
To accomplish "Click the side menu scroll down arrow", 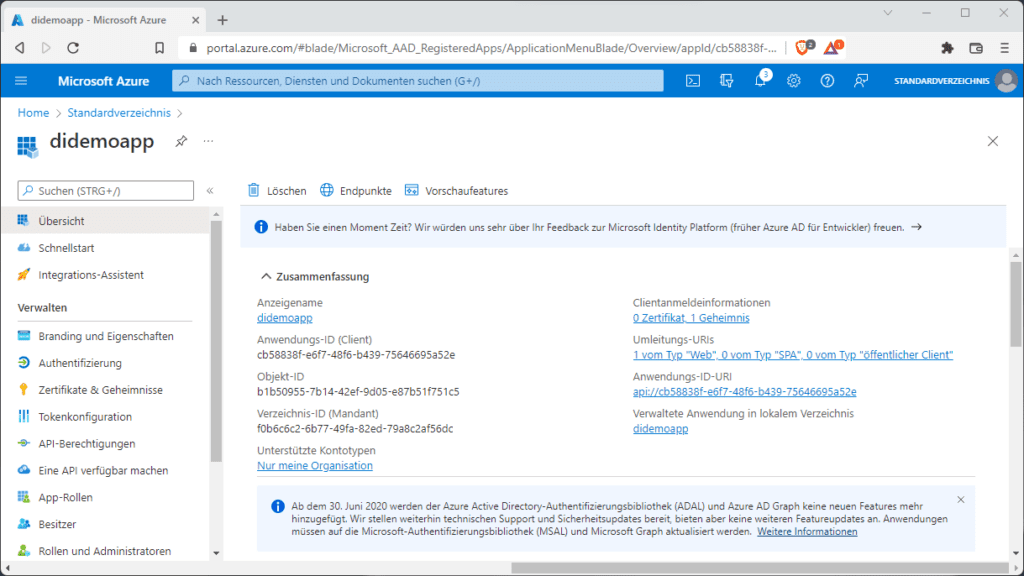I will pos(216,553).
